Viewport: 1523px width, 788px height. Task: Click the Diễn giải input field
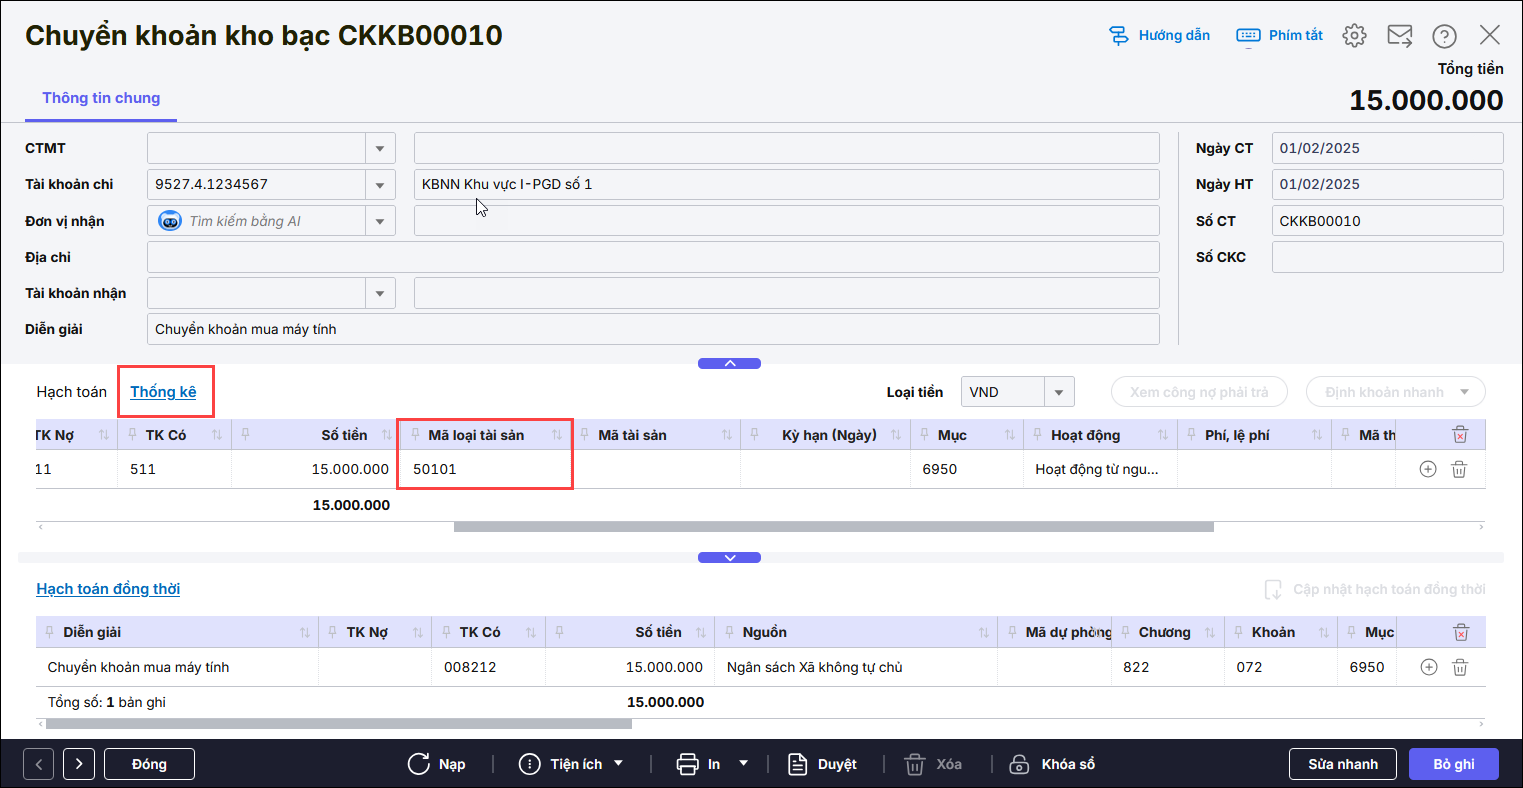click(652, 329)
